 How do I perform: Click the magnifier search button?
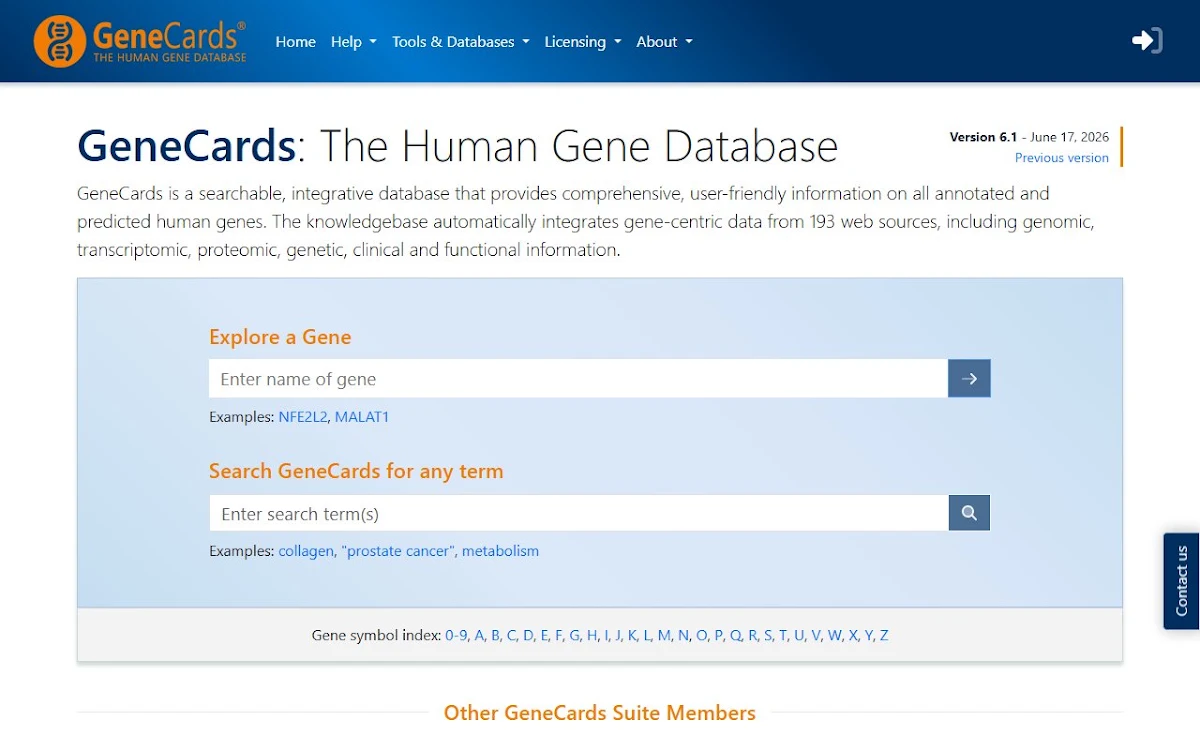click(969, 513)
